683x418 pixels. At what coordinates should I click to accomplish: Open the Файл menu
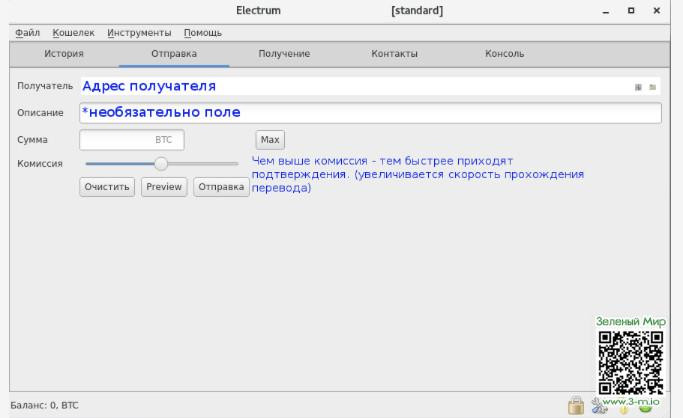[27, 33]
